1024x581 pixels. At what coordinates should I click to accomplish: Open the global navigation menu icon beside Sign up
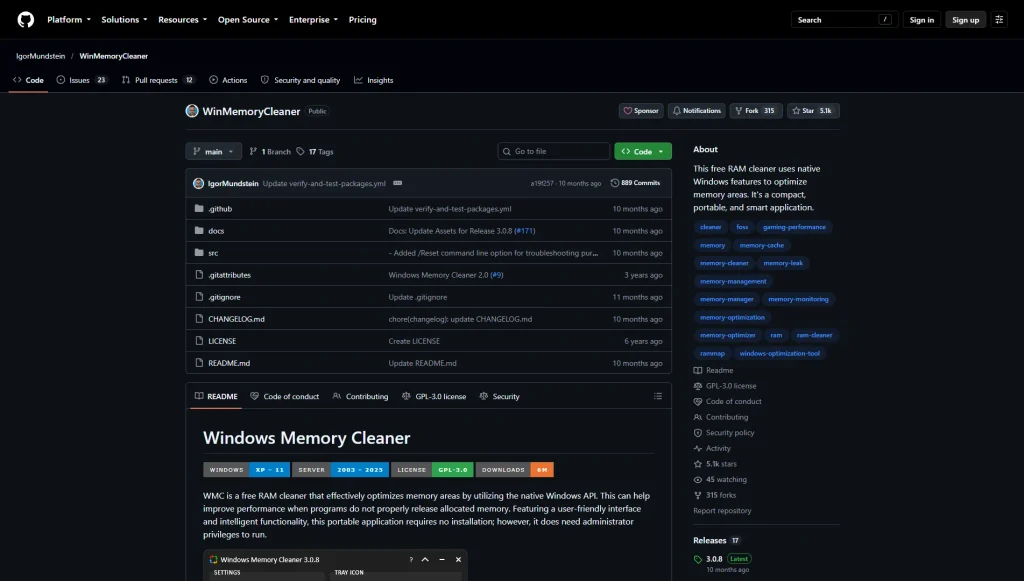[999, 20]
